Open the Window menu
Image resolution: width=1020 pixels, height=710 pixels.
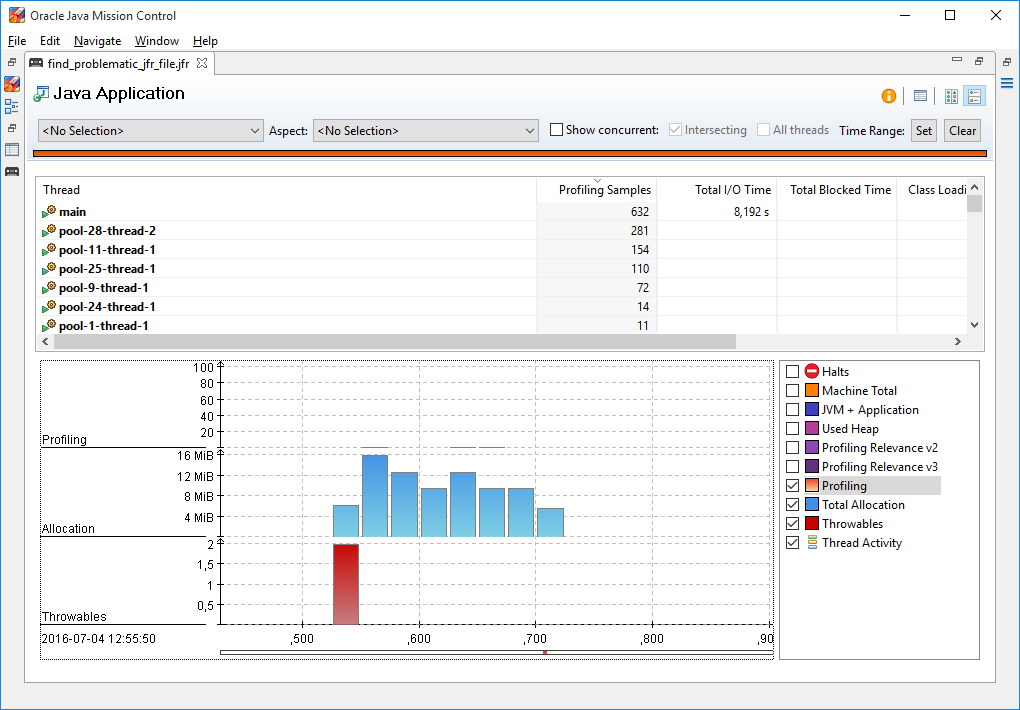156,41
